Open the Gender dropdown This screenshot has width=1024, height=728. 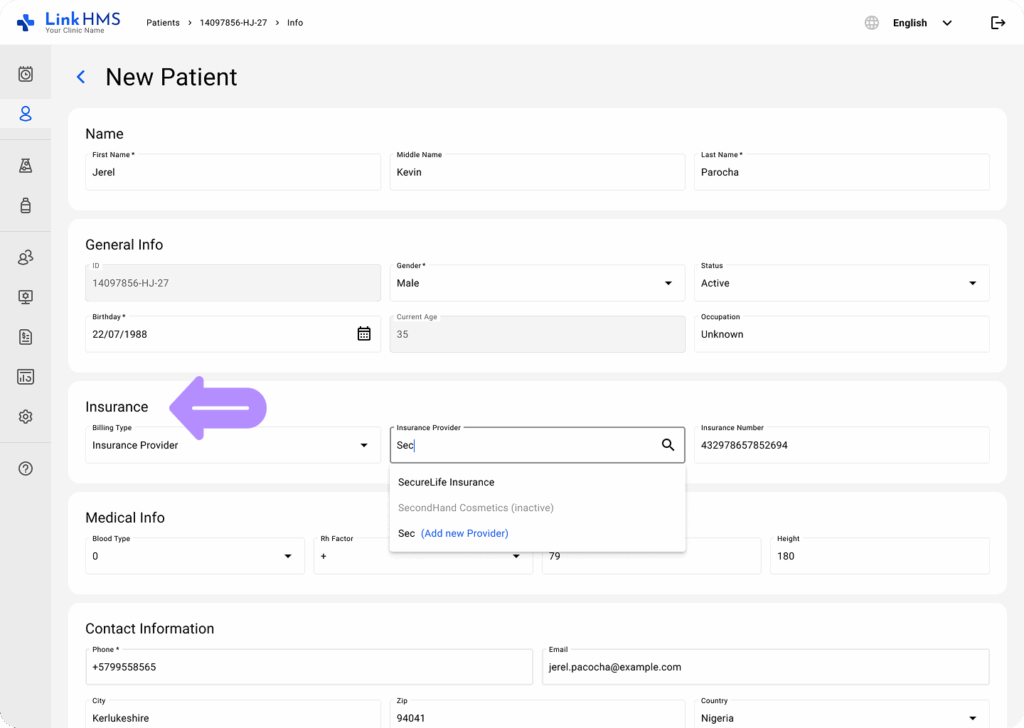669,283
